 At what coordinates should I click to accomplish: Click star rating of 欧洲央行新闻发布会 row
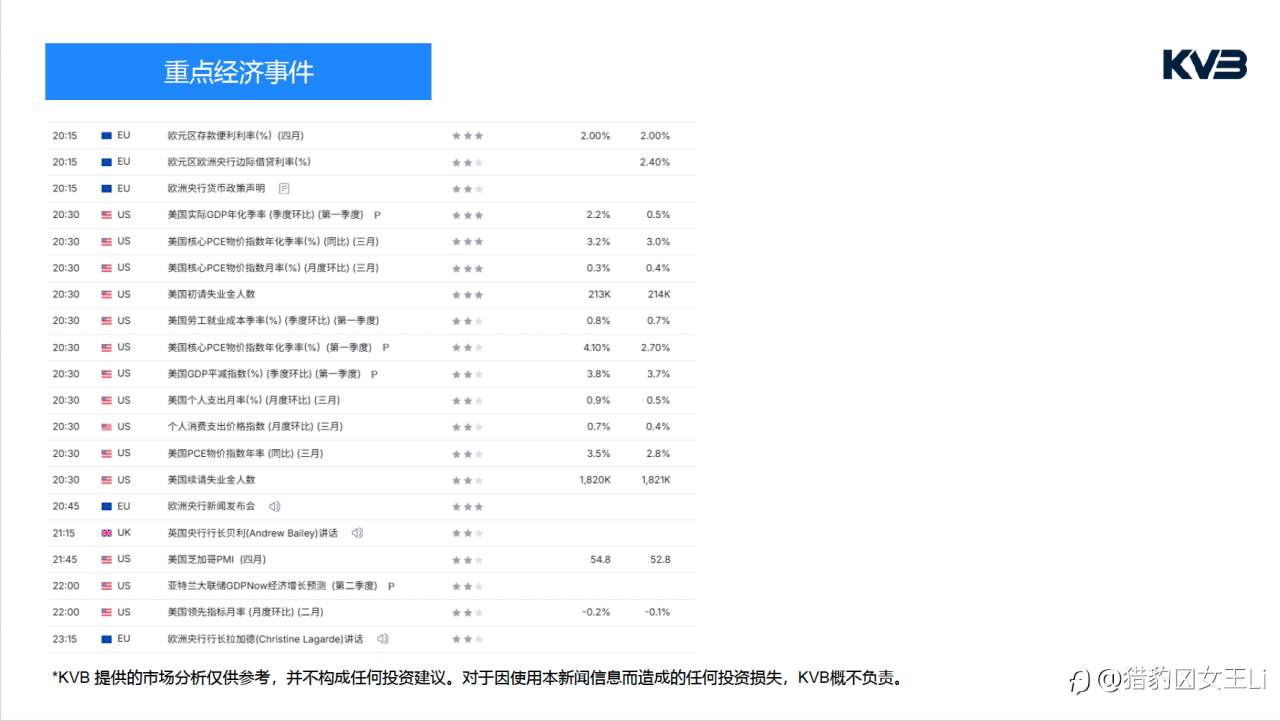(467, 507)
